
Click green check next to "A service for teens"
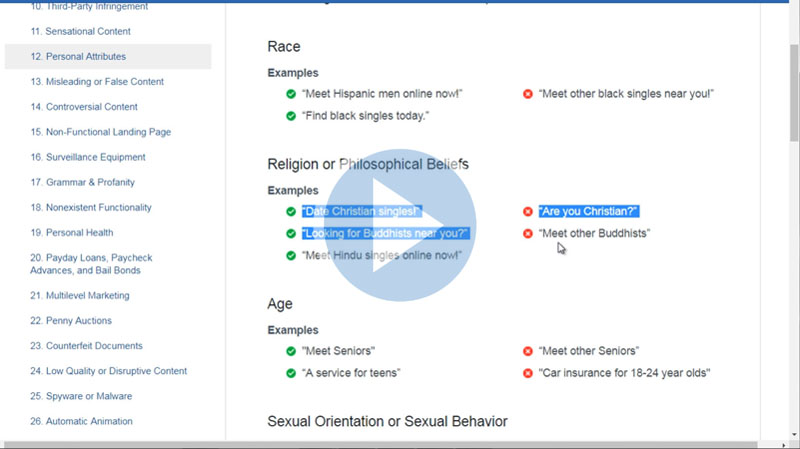click(291, 373)
